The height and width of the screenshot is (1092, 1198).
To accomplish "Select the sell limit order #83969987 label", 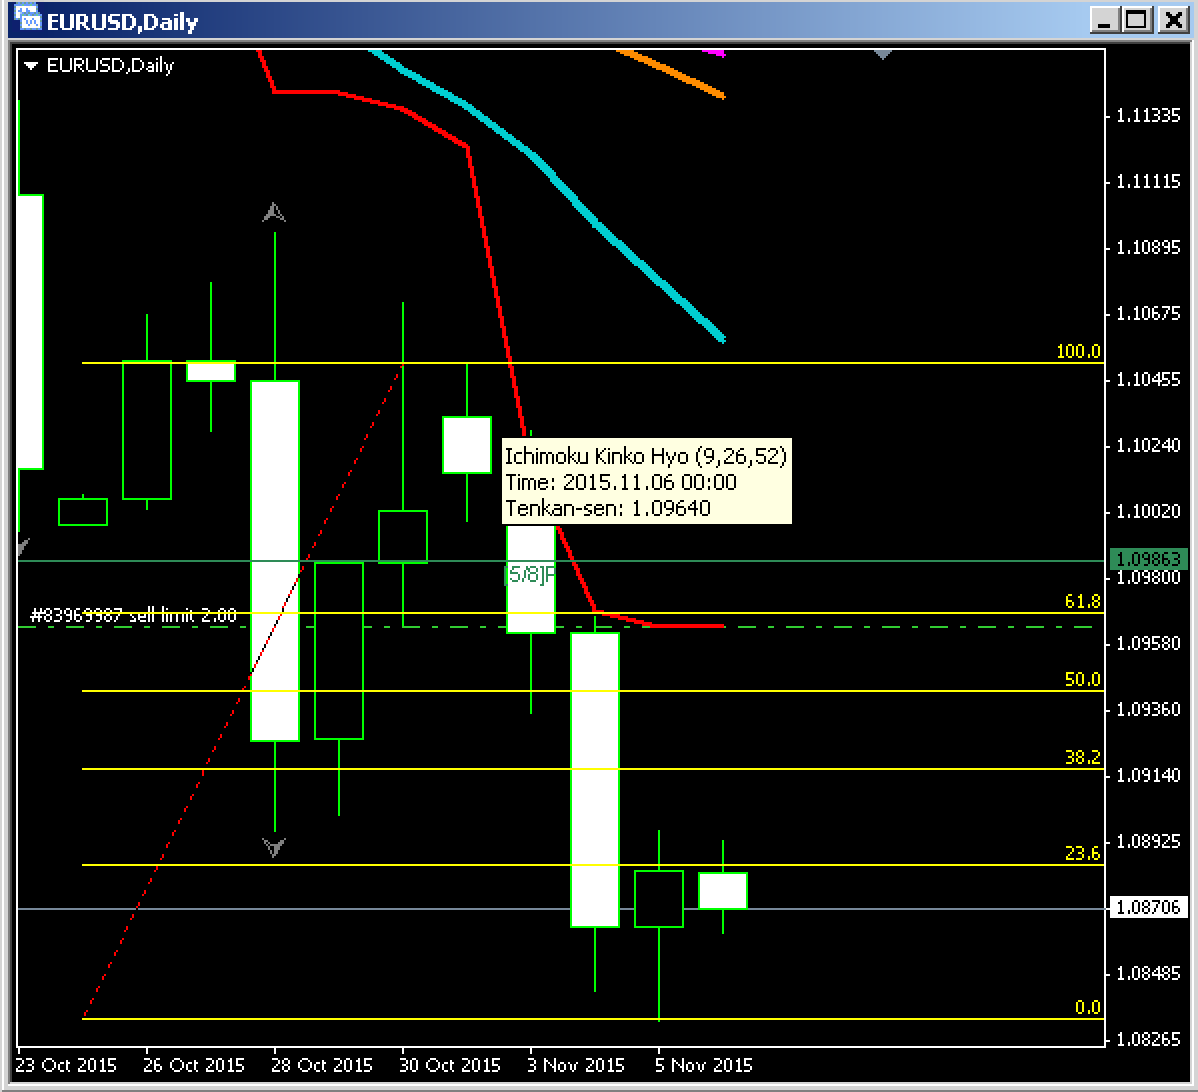I will [x=133, y=616].
